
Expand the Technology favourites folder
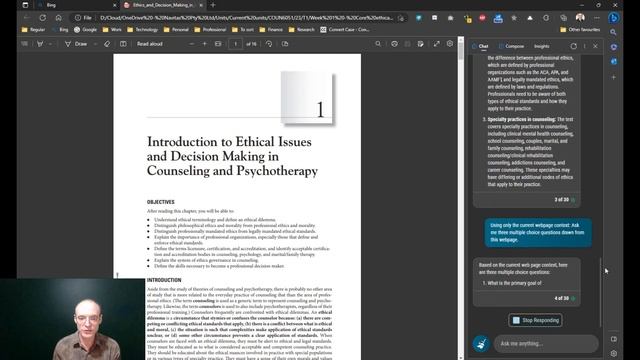[142, 29]
